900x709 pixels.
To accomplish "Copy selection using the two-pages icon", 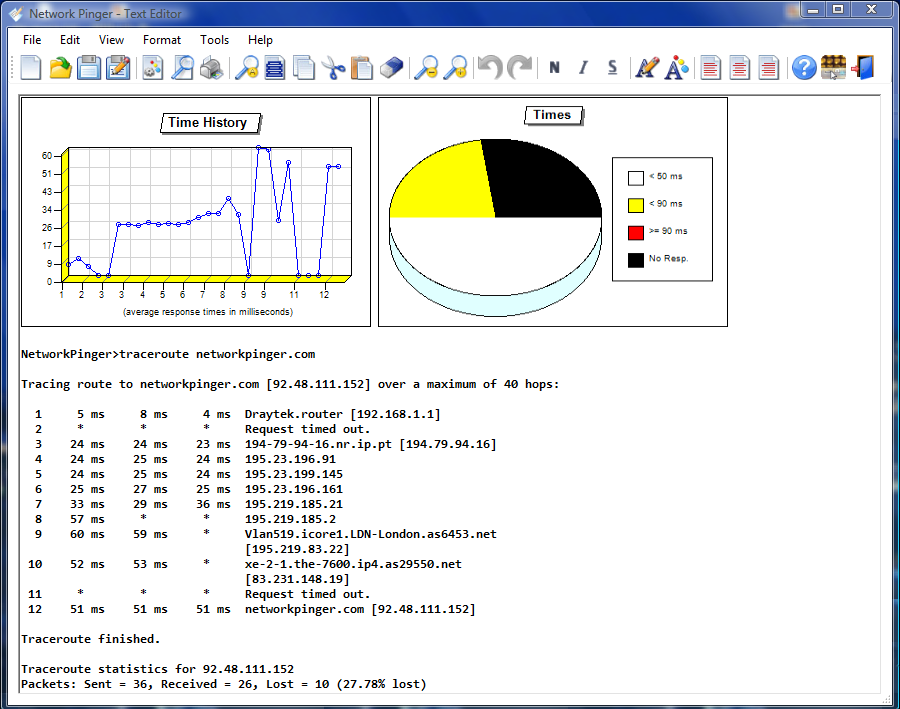I will (304, 68).
